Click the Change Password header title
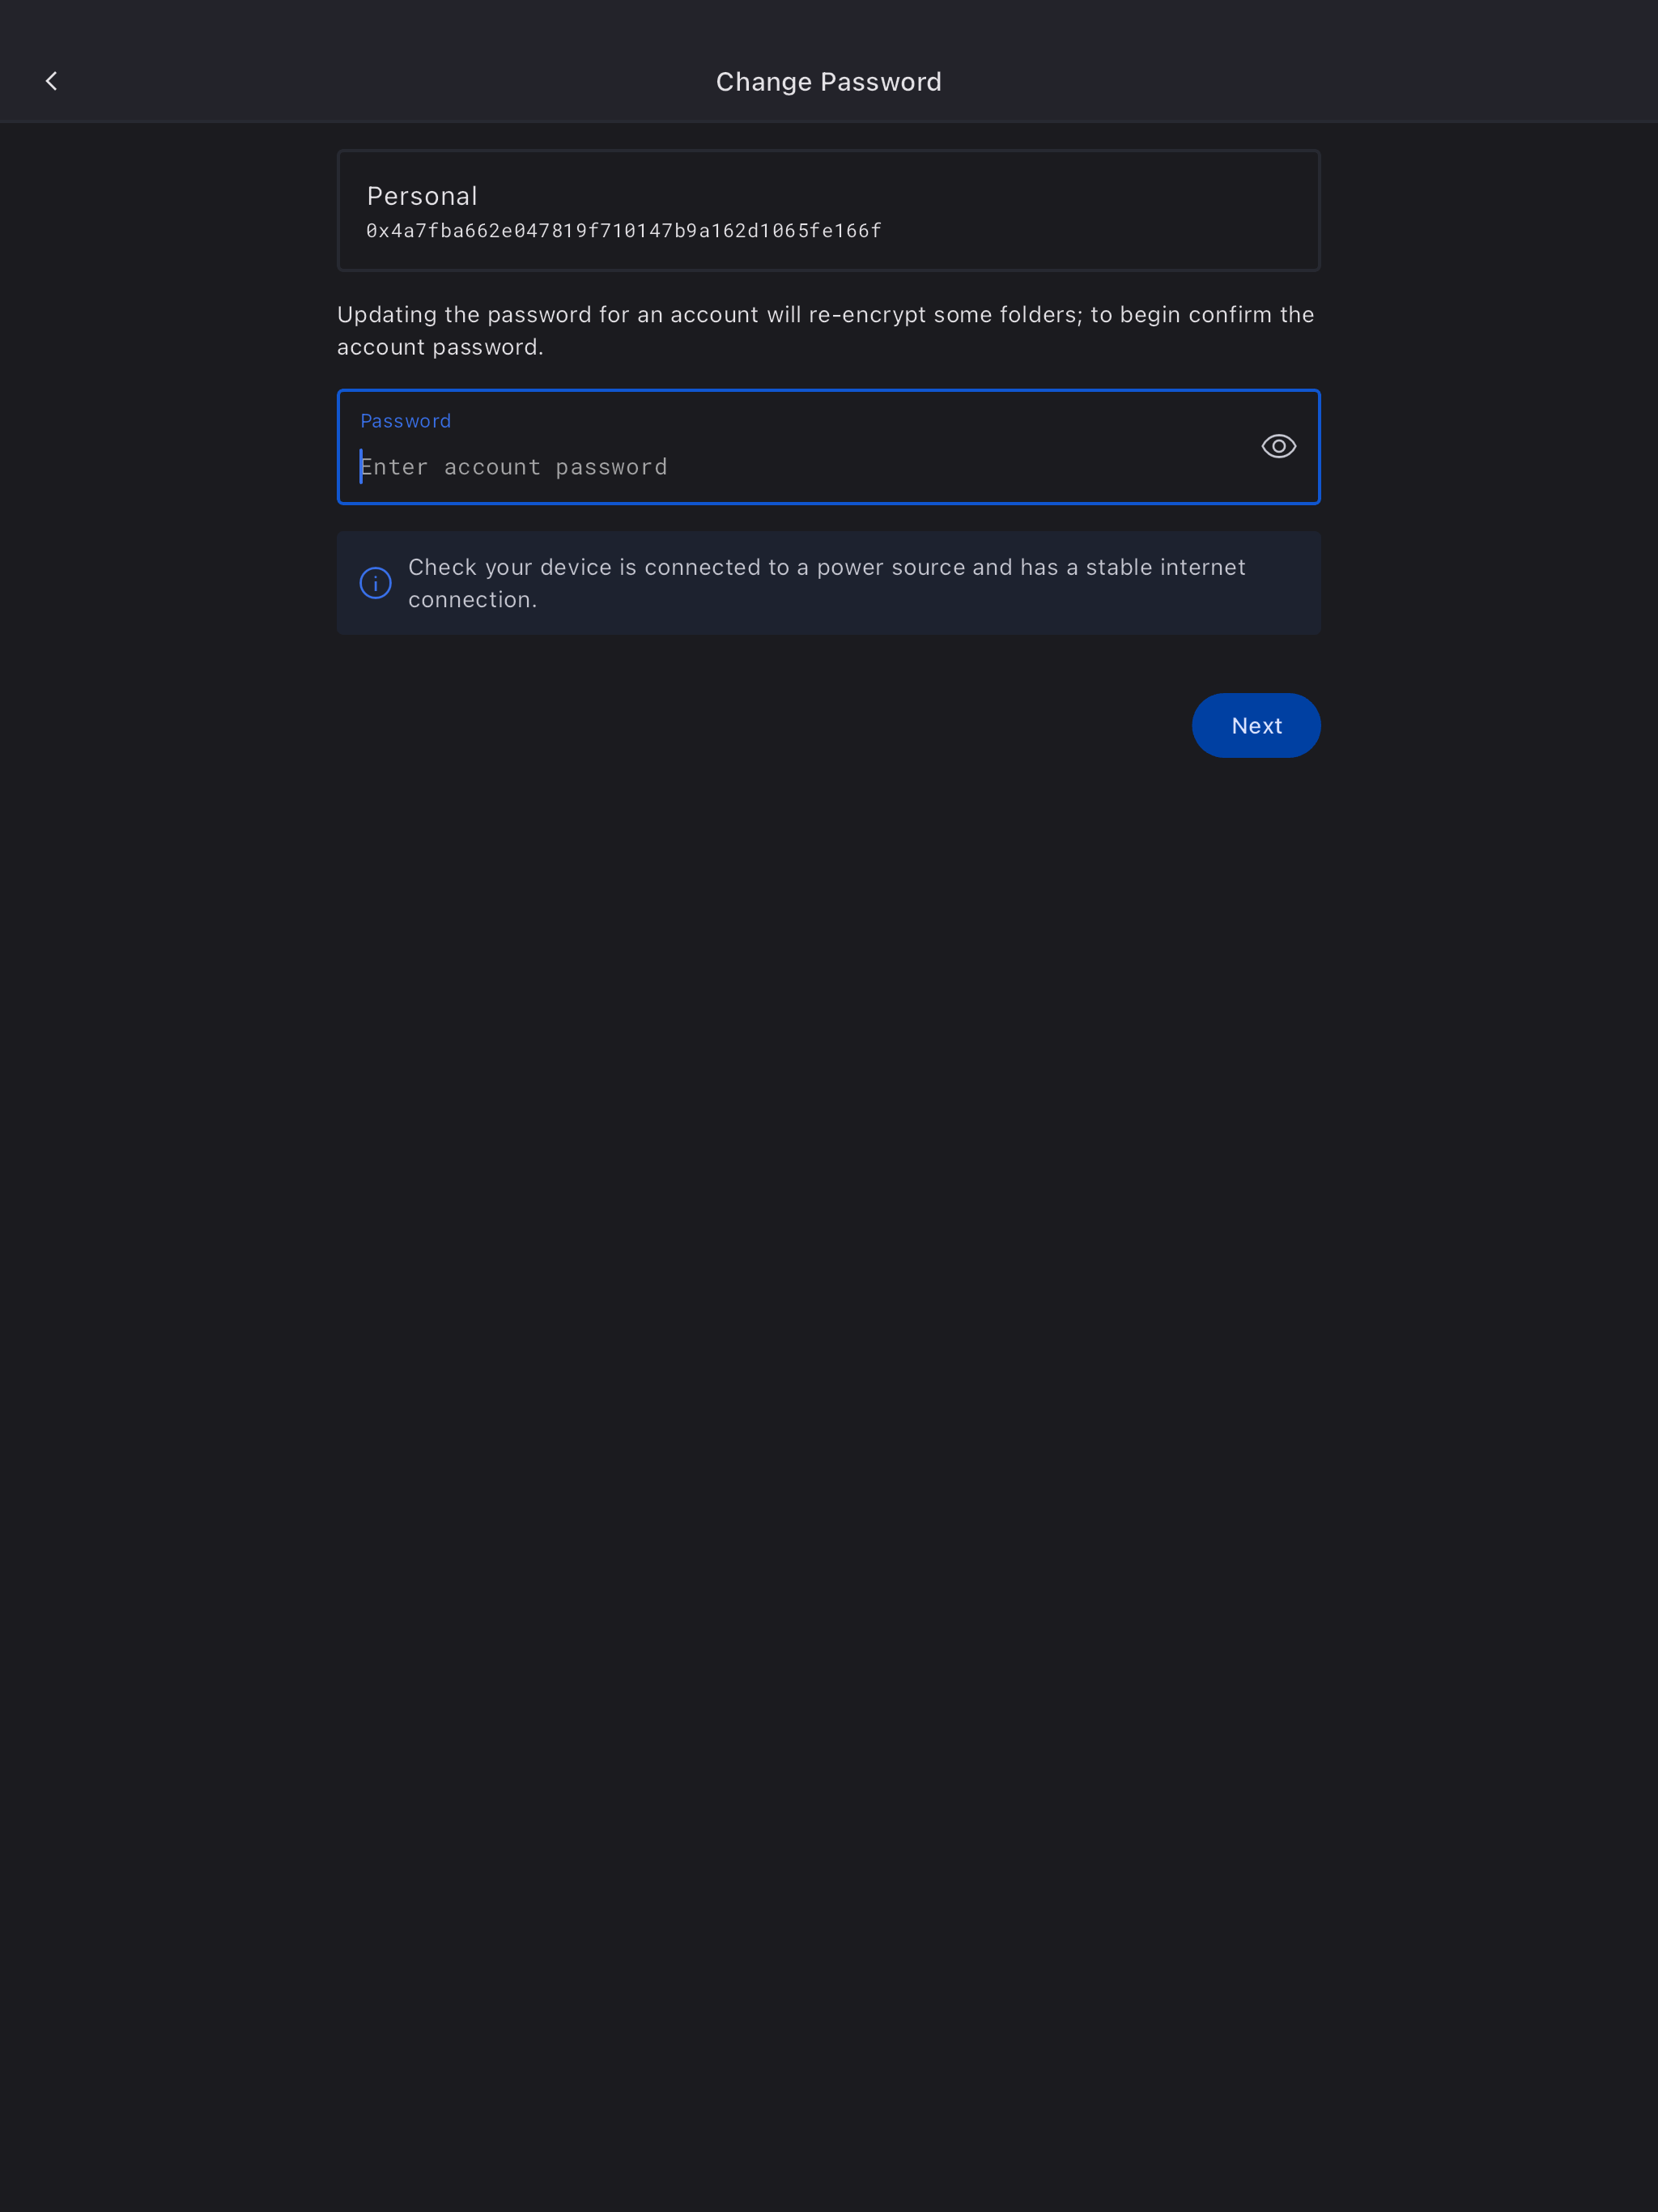Image resolution: width=1658 pixels, height=2212 pixels. [828, 82]
